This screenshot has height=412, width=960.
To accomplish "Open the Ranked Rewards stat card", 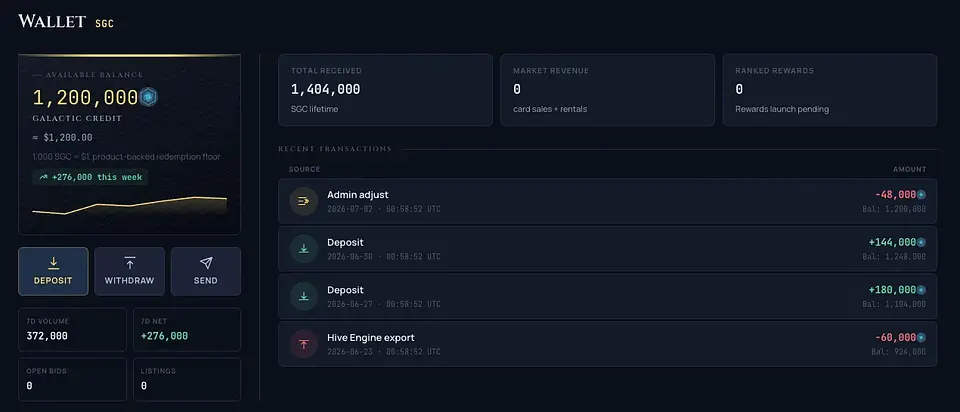I will (x=830, y=90).
